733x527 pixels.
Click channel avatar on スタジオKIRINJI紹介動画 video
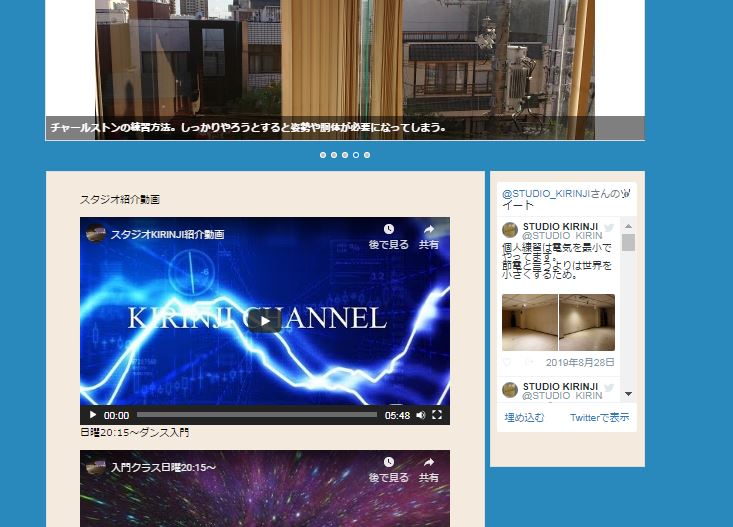pyautogui.click(x=96, y=234)
